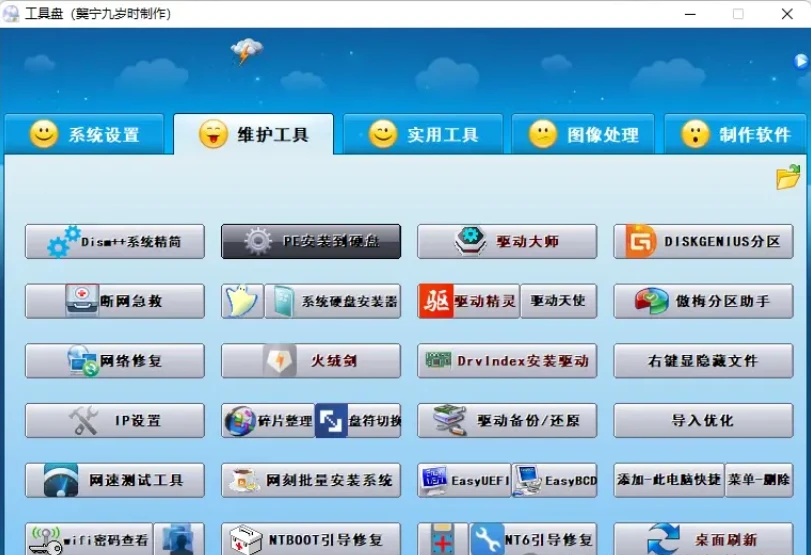Launch DISKGENIUS分区 partition tool

point(703,242)
